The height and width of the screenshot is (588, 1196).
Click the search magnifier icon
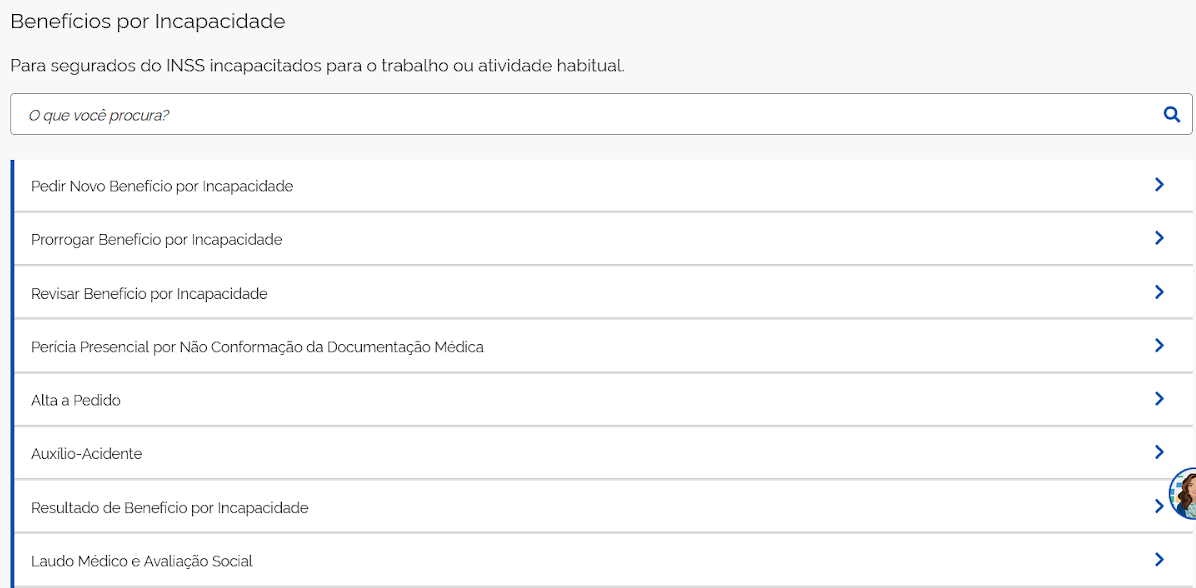[x=1172, y=114]
